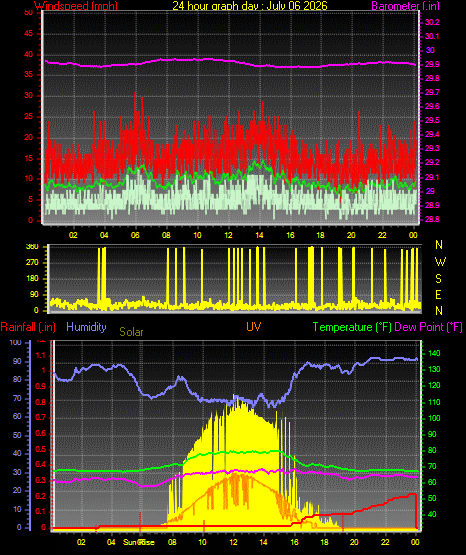Click the 110 value on the green temperature scale
Image resolution: width=466 pixels, height=555 pixels.
pos(434,402)
